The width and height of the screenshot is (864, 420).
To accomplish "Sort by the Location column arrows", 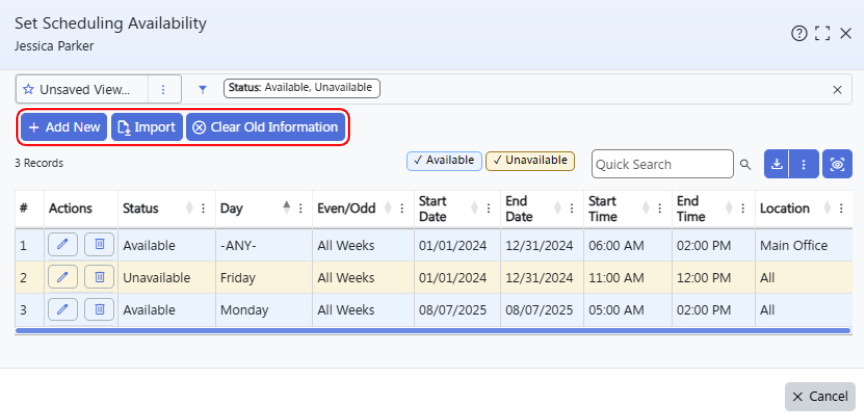I will [x=827, y=208].
